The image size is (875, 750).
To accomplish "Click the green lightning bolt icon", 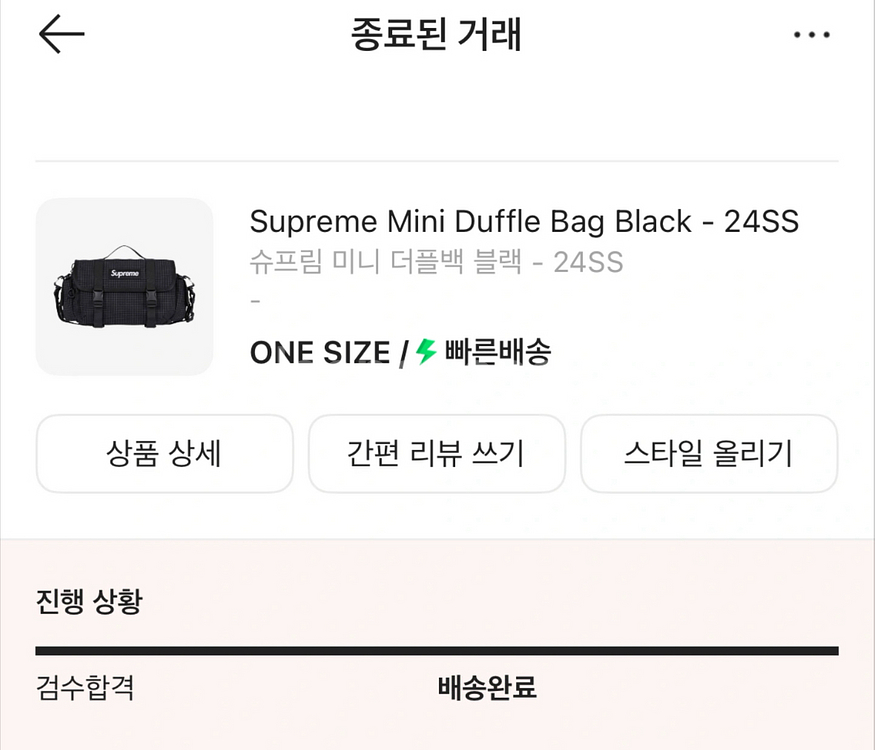I will (427, 352).
